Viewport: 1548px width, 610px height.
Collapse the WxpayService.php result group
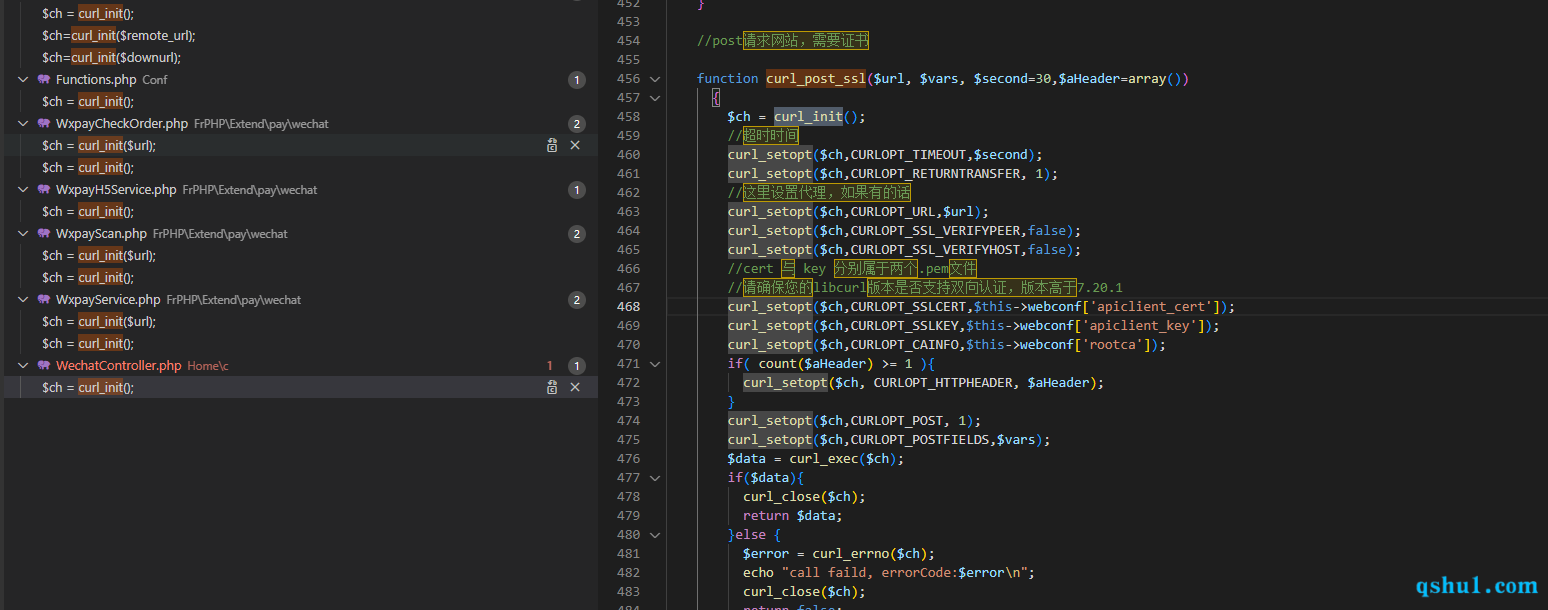point(23,299)
